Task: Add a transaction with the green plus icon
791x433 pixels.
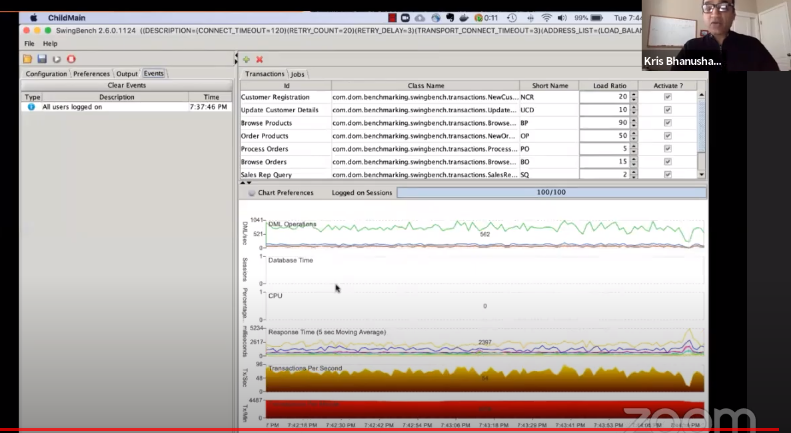Action: click(246, 60)
